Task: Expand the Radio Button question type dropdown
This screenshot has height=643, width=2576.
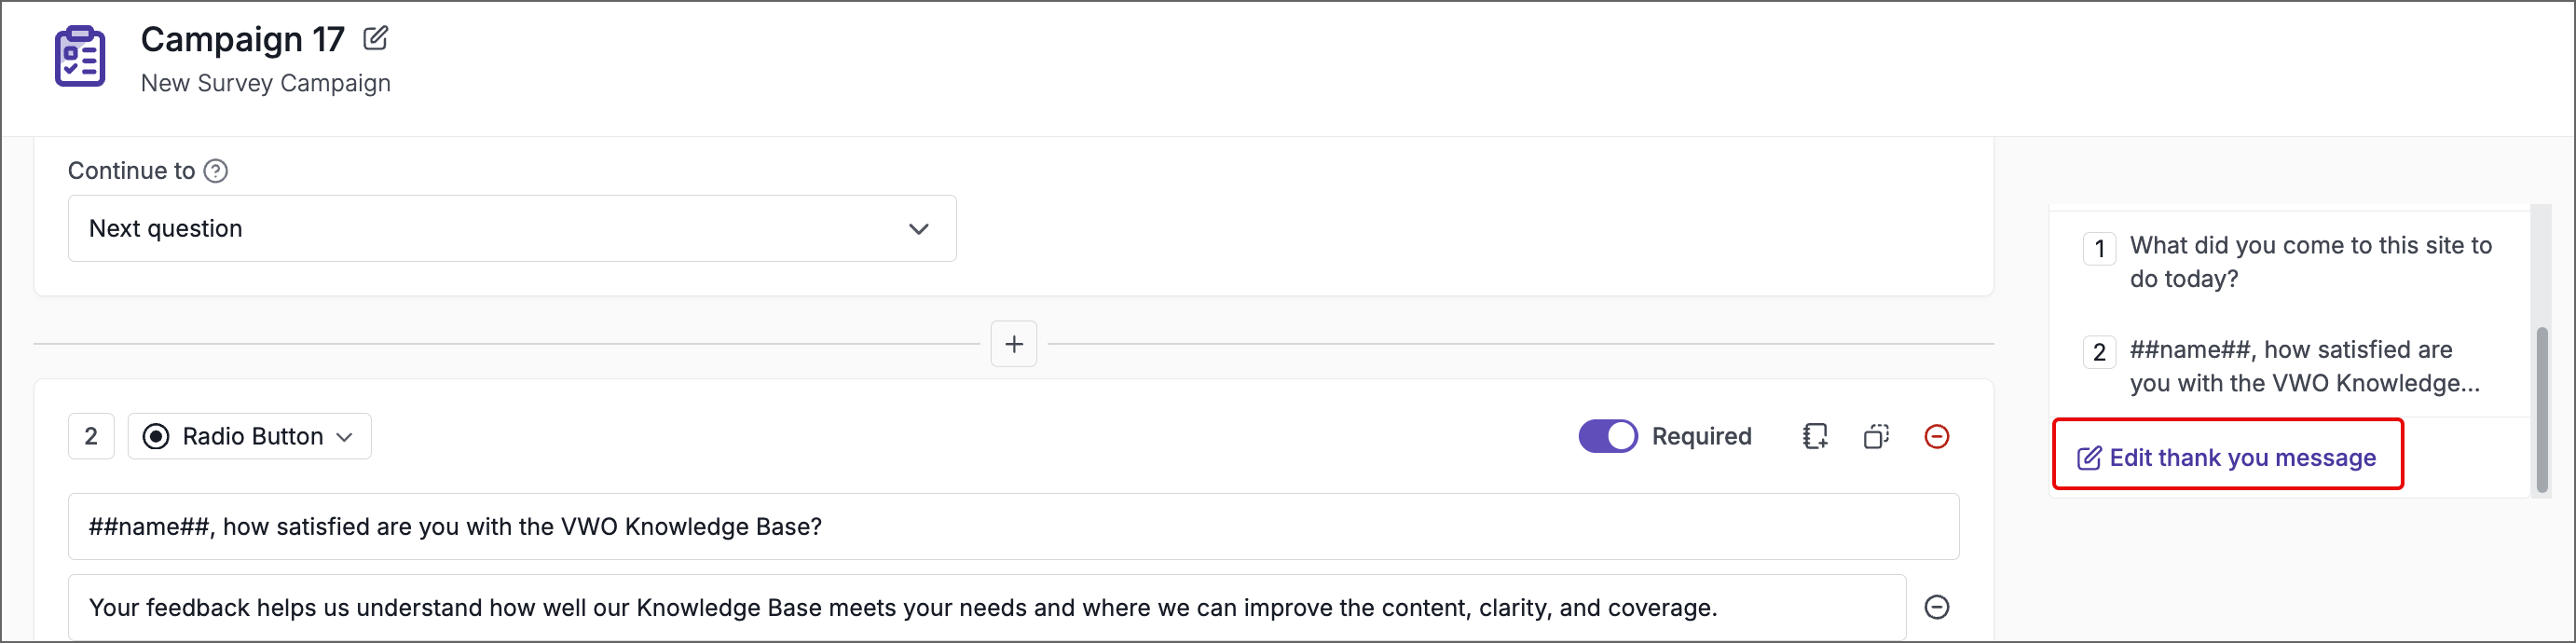Action: (346, 436)
